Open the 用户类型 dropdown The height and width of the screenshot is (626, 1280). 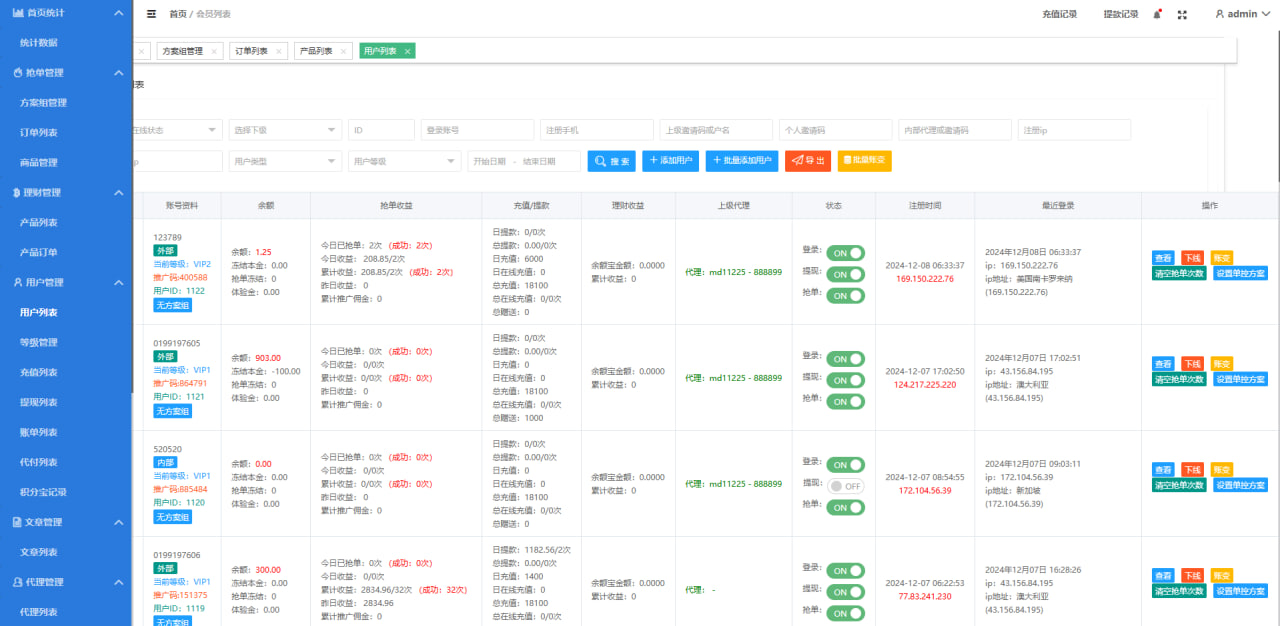pos(285,161)
